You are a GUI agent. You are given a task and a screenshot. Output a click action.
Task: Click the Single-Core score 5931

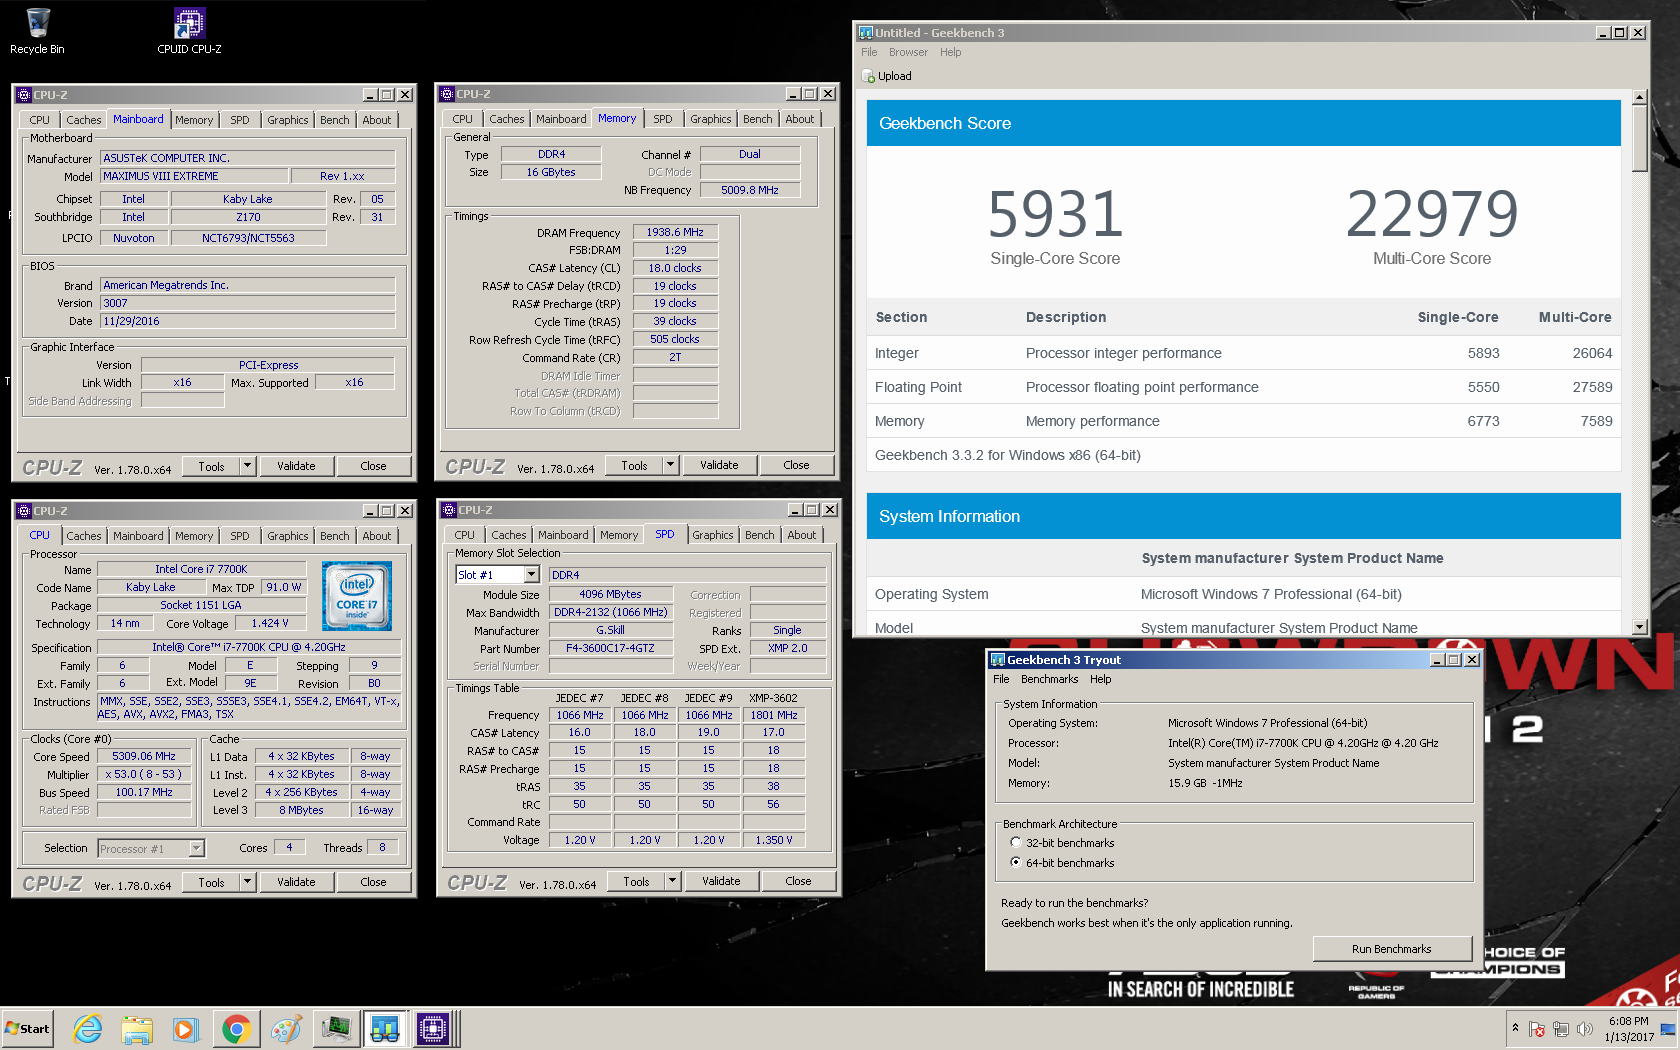click(x=1055, y=214)
